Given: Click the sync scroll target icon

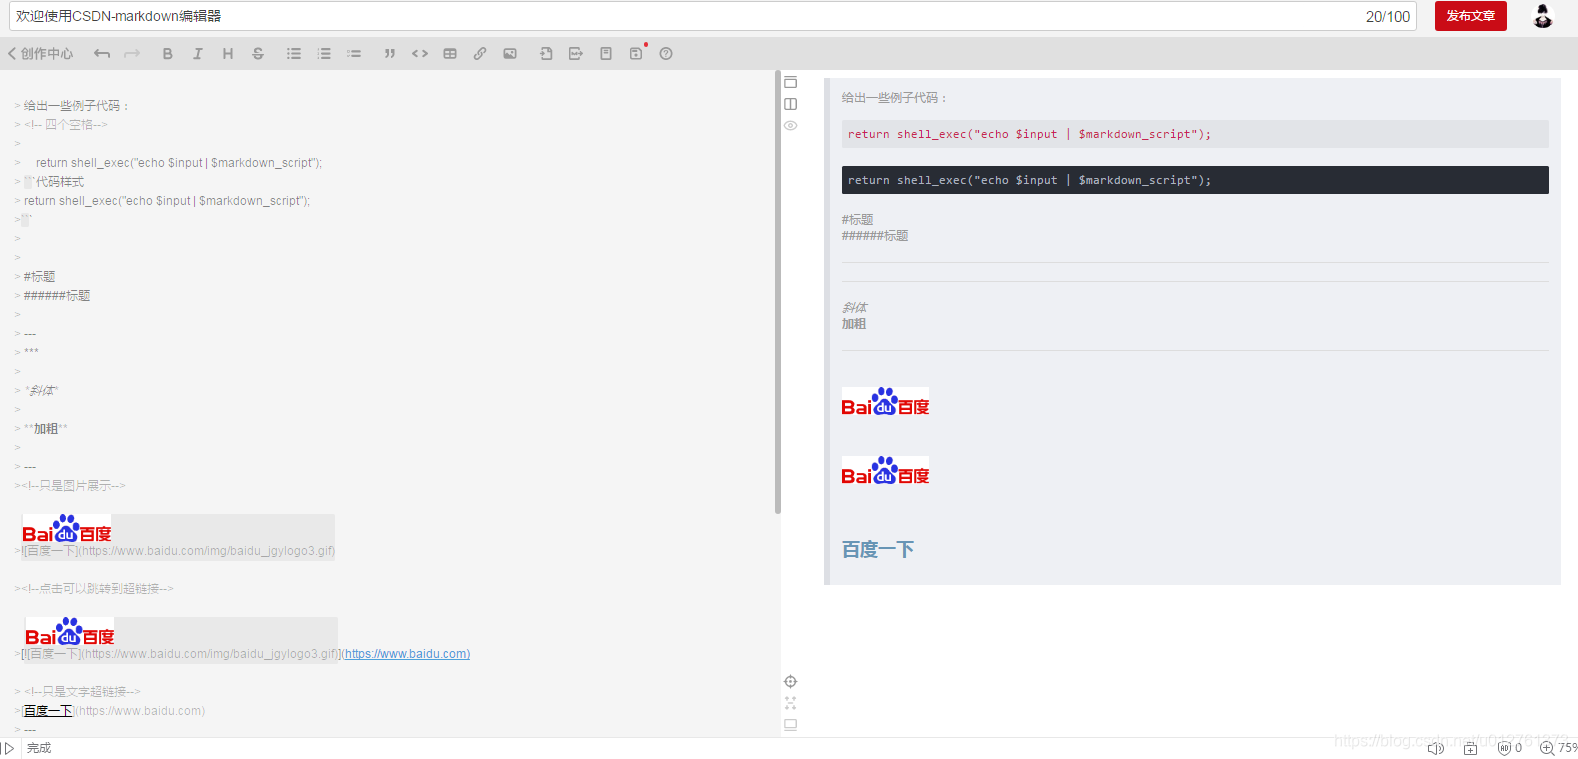Looking at the screenshot, I should coord(791,682).
